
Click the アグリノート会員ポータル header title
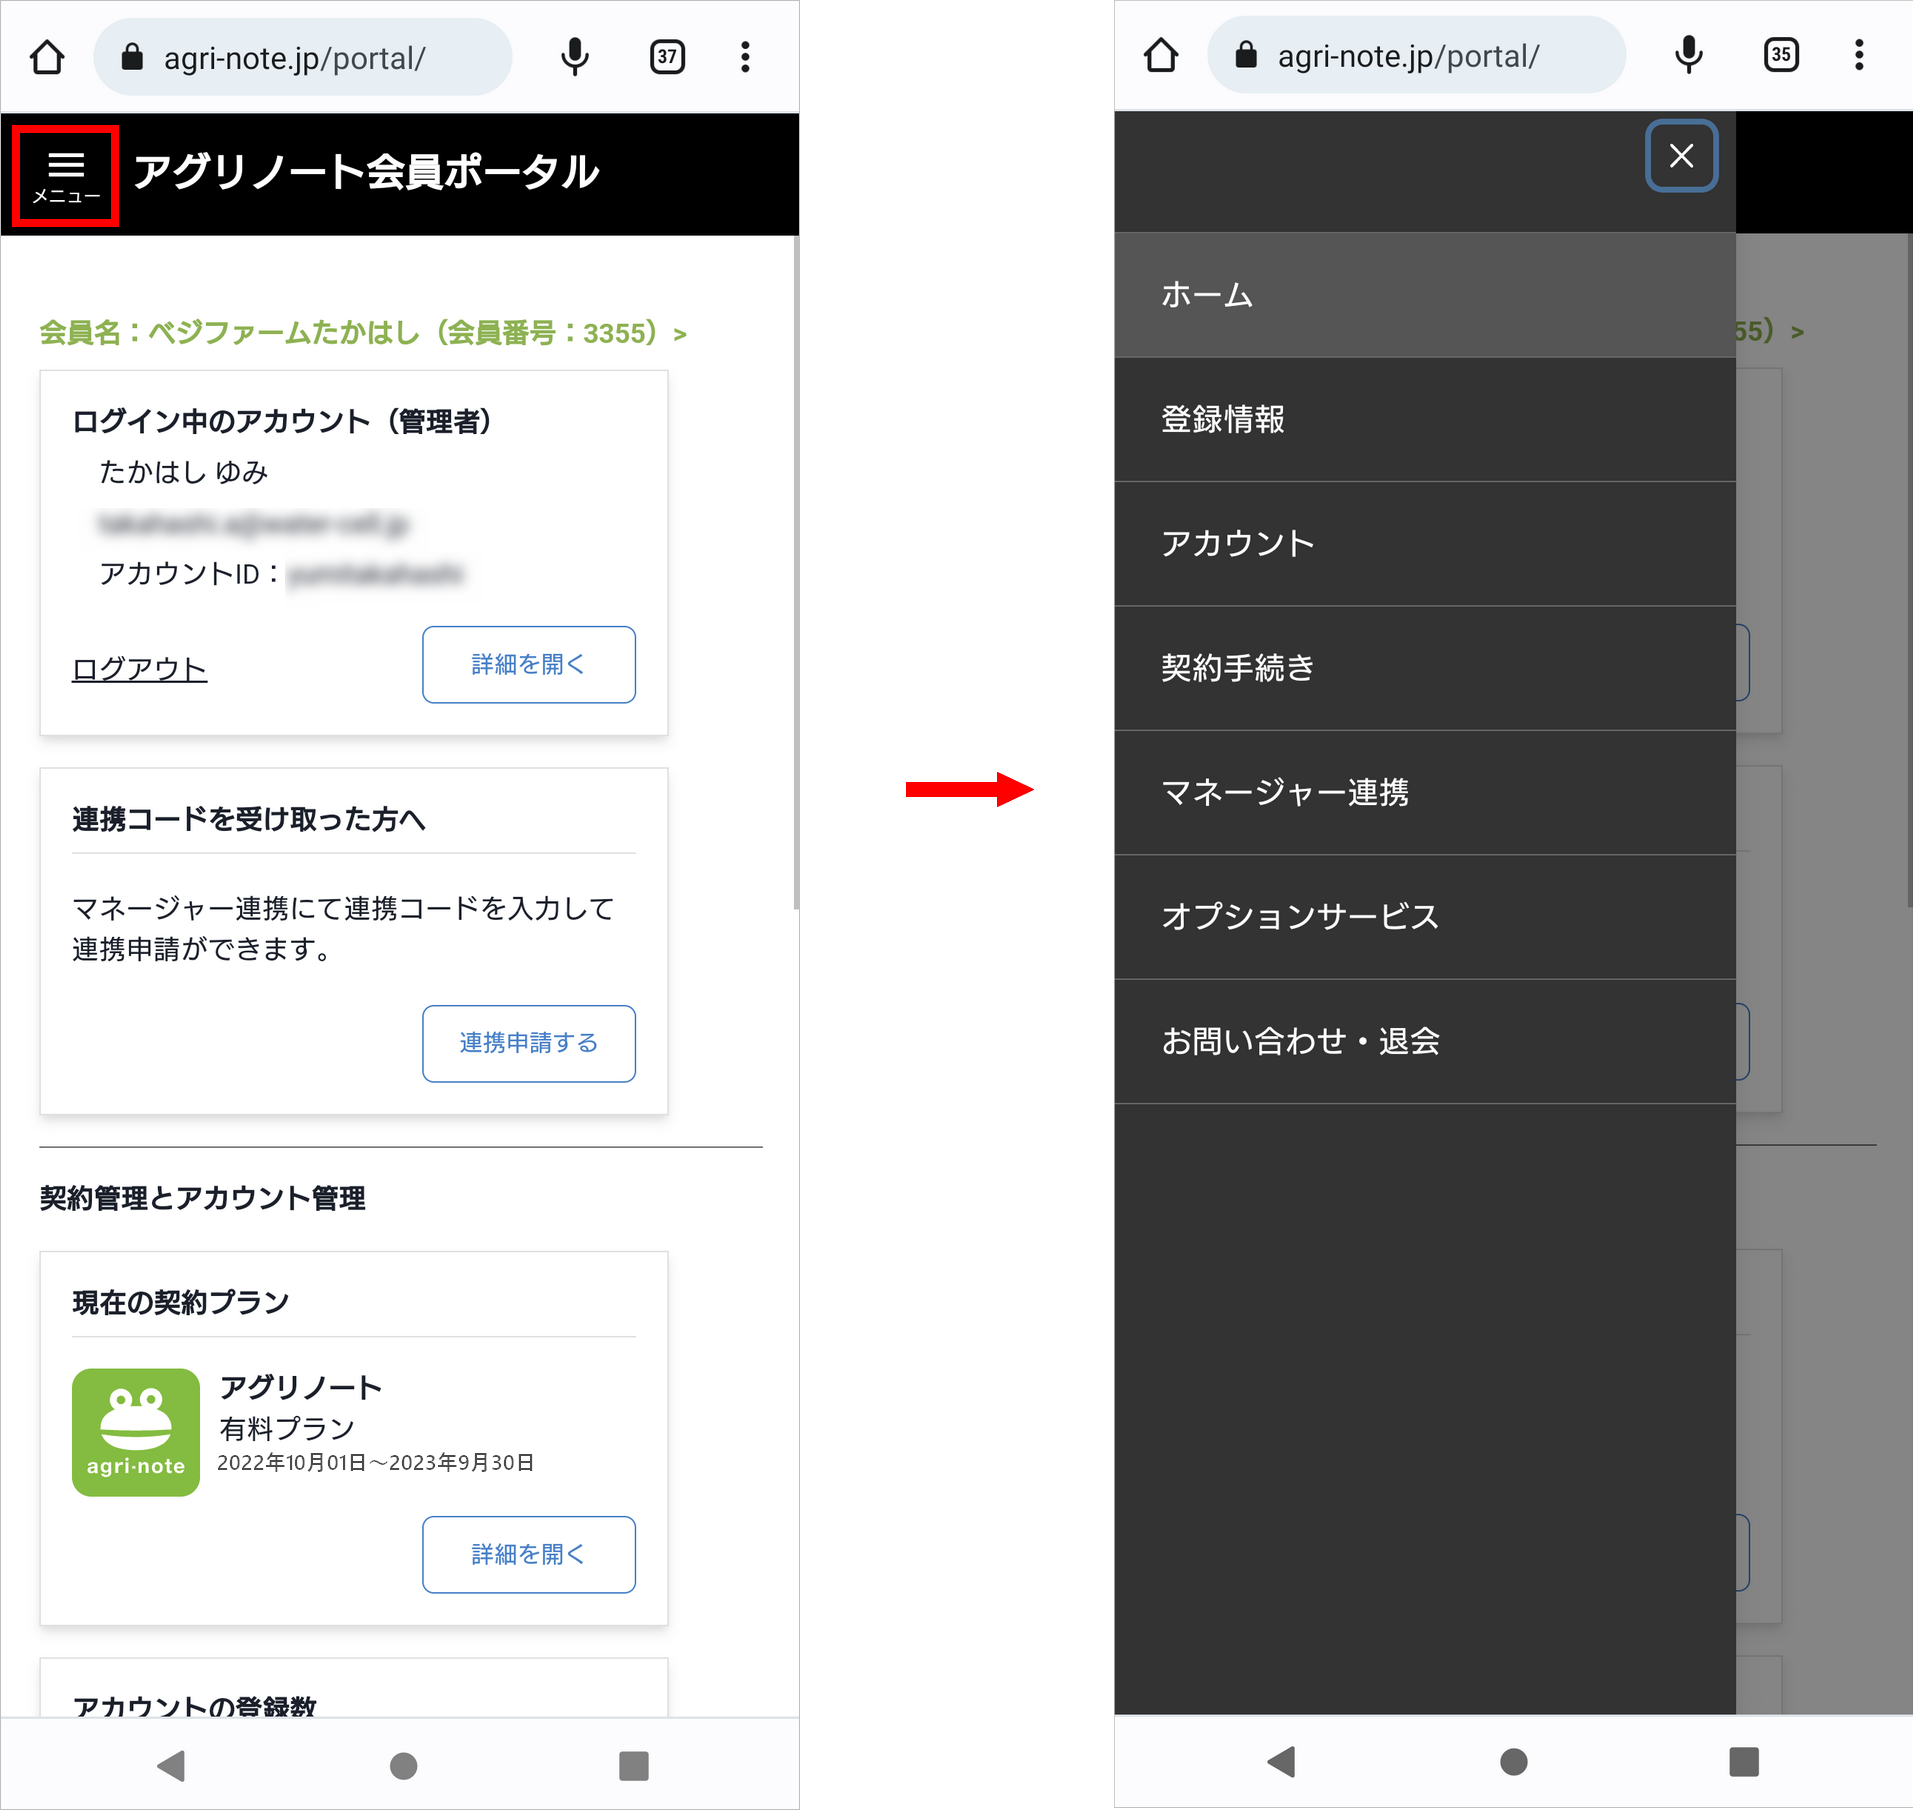tap(366, 172)
